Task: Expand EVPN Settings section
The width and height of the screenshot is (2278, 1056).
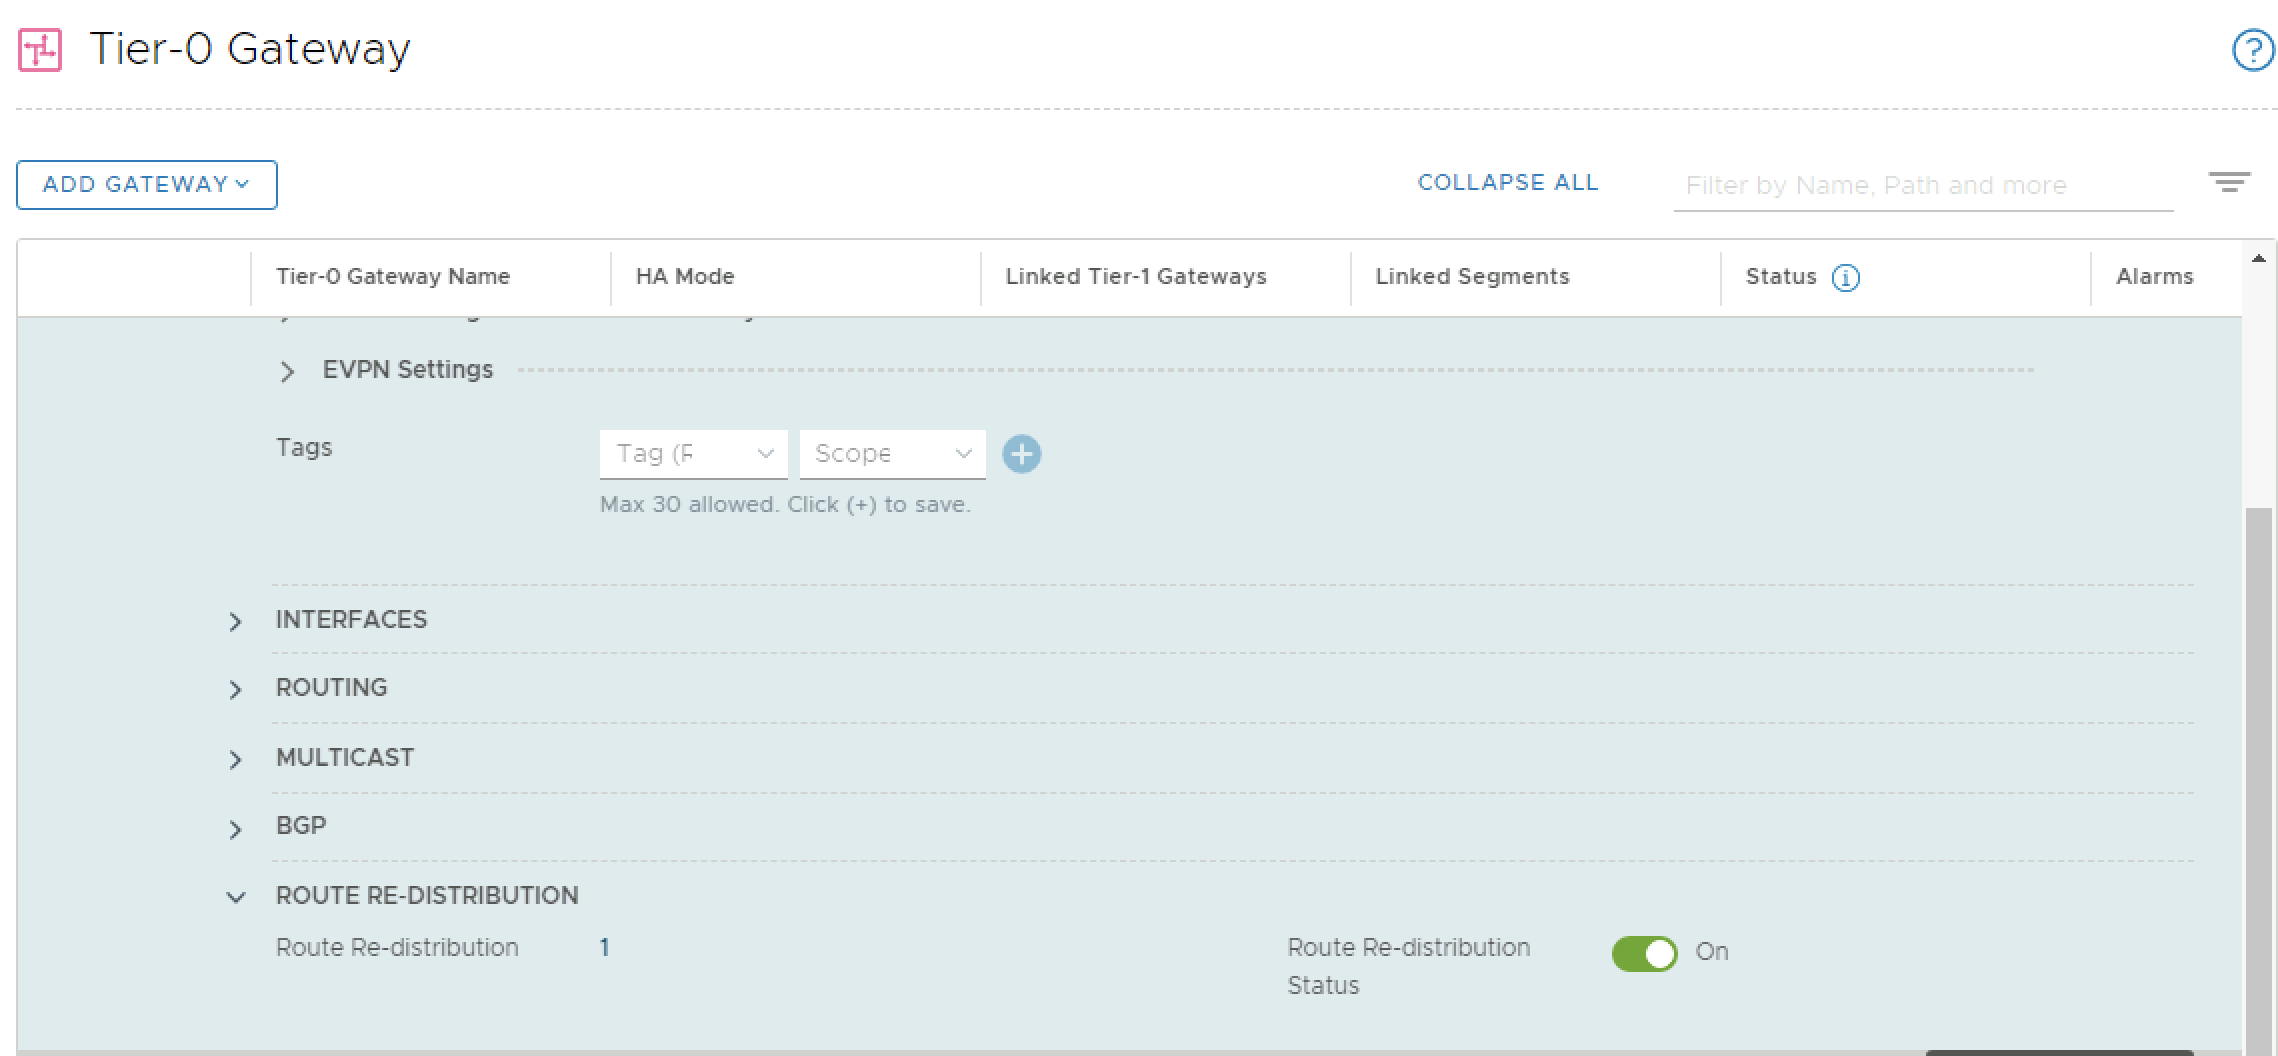Action: pos(287,372)
